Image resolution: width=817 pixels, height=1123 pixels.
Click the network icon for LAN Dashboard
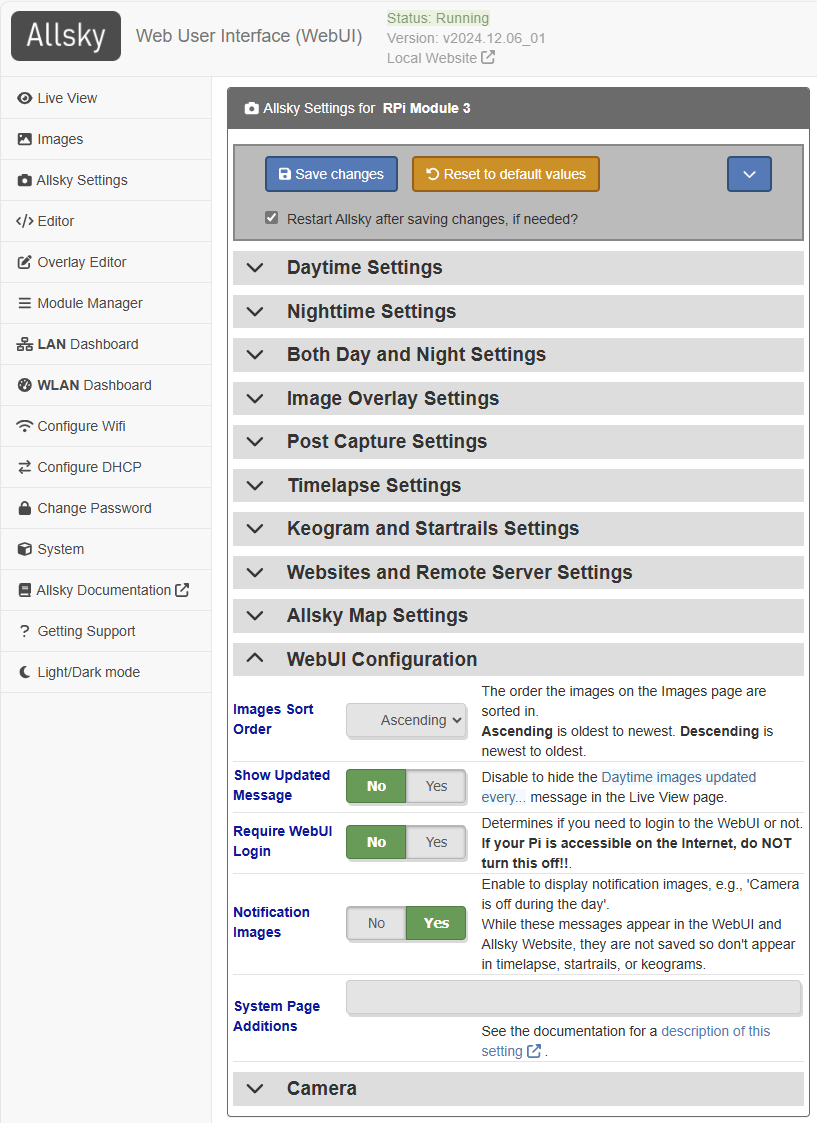point(25,344)
